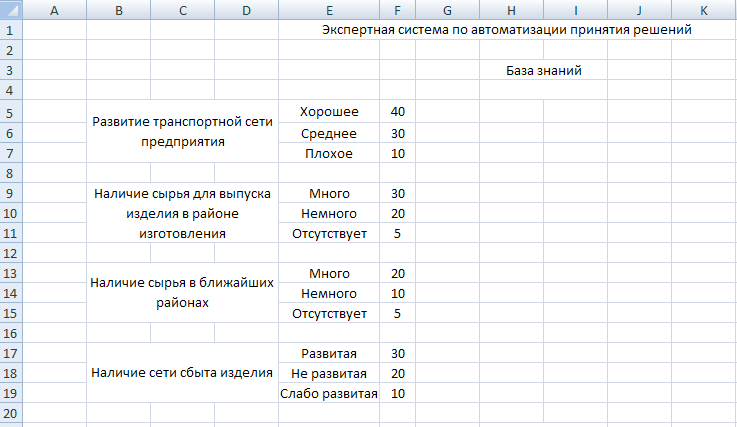Screen dimensions: 737x427
Task: Click value 30 in row 9
Action: 398,193
